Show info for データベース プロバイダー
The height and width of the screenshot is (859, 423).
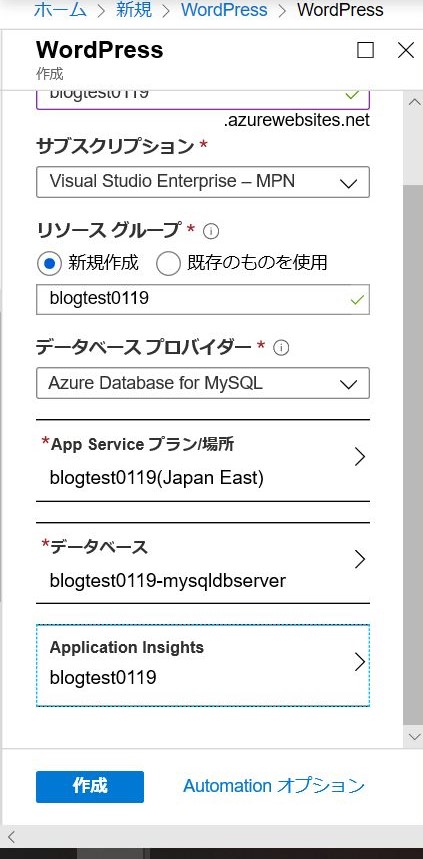point(281,348)
